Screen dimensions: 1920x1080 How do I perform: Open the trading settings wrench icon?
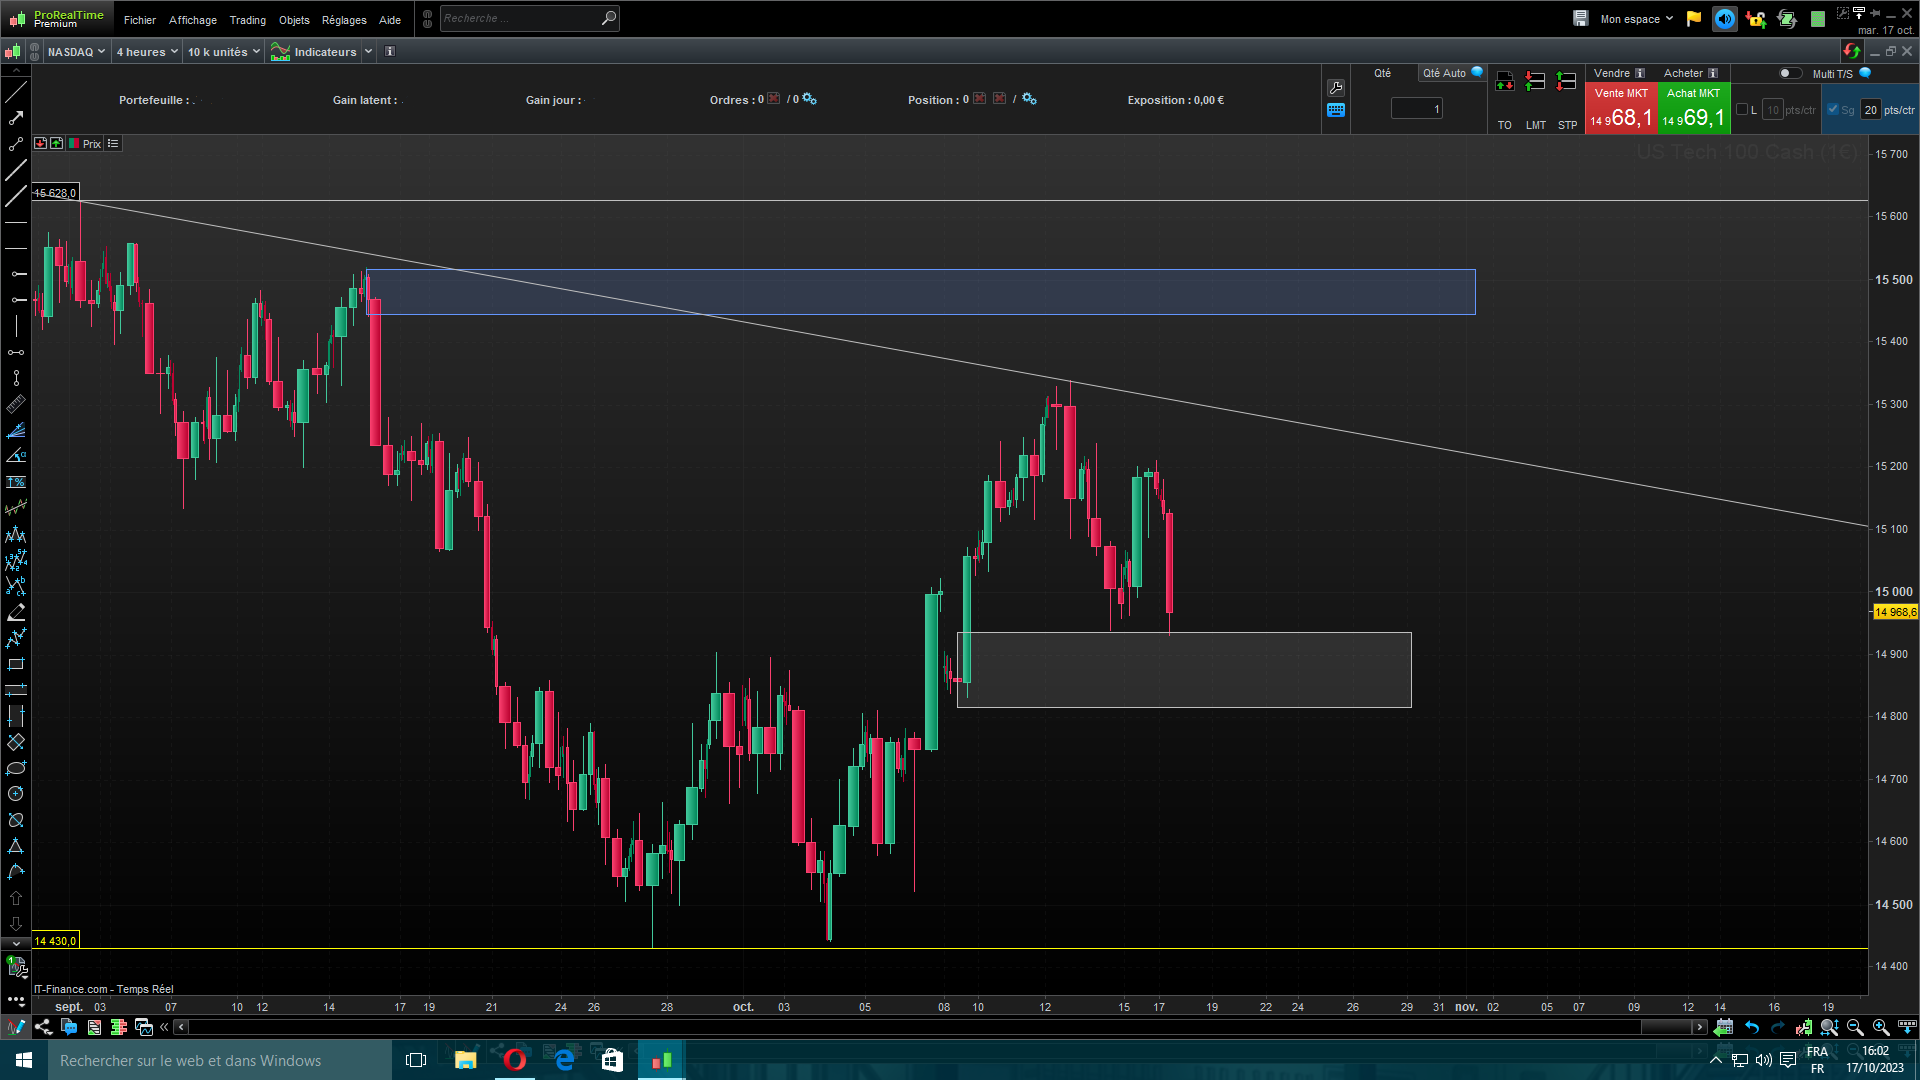pyautogui.click(x=1336, y=88)
